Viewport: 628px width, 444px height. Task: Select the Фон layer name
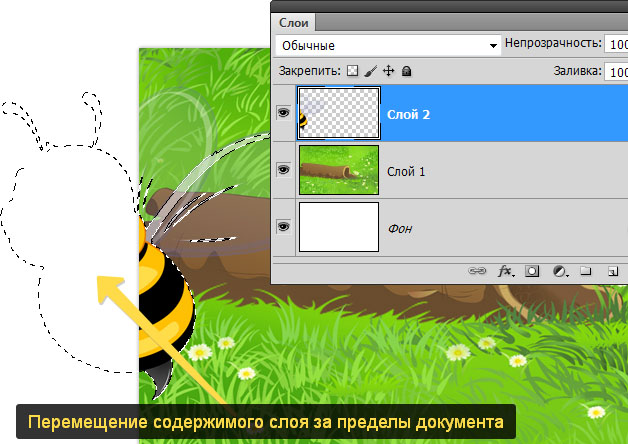(400, 229)
